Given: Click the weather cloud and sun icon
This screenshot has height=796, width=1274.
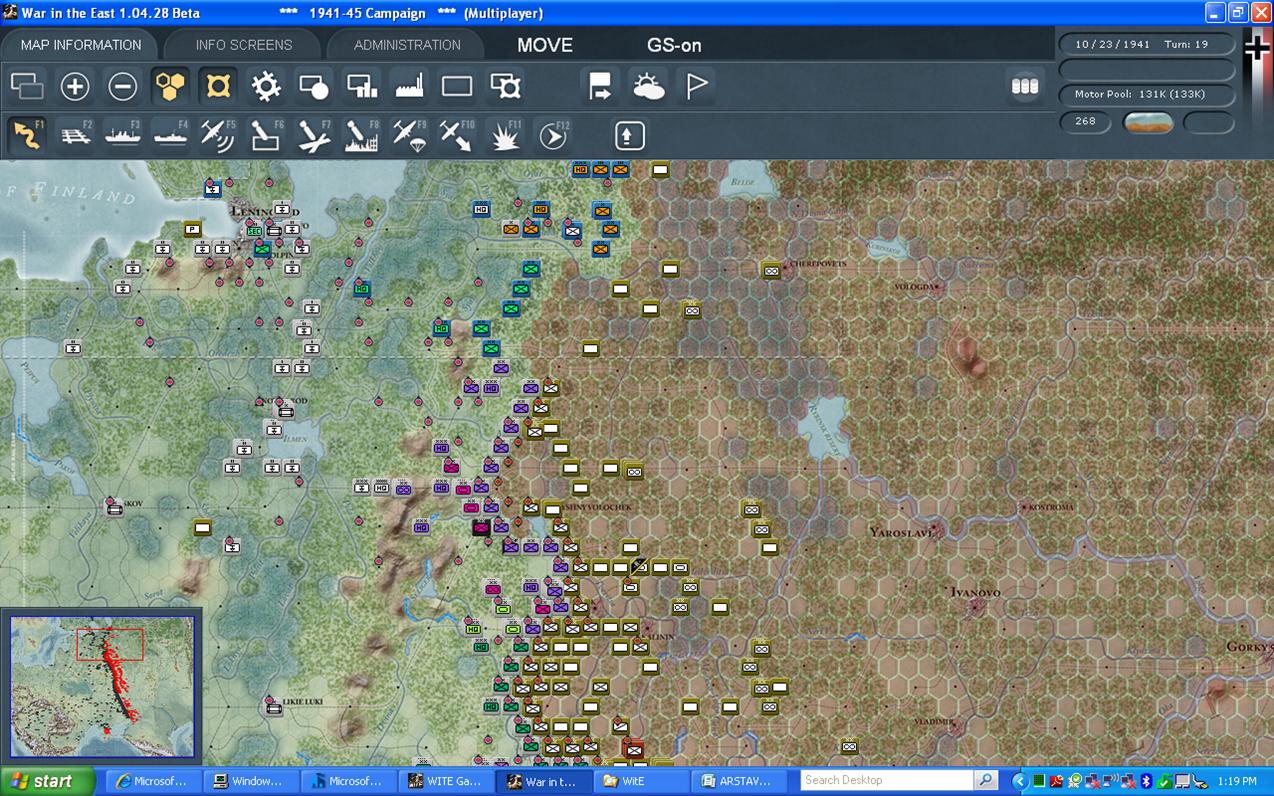Looking at the screenshot, I should point(649,87).
